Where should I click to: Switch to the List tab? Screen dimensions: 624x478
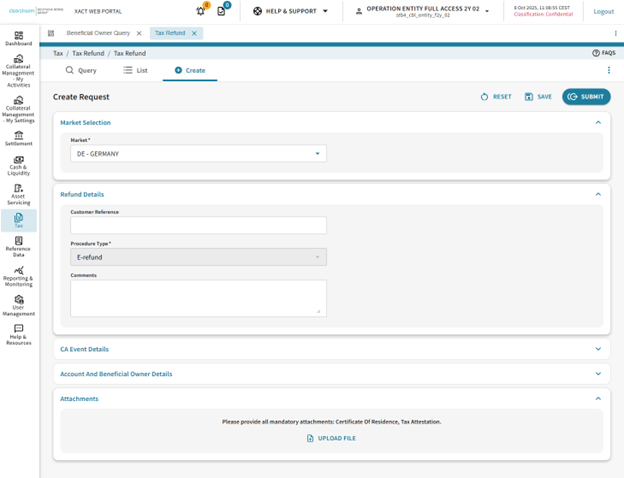[x=135, y=70]
